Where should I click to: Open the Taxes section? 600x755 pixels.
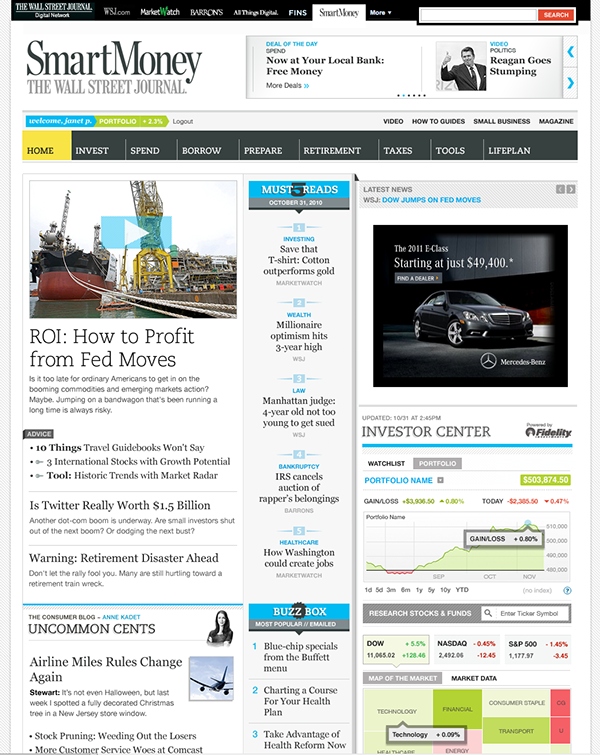click(398, 151)
